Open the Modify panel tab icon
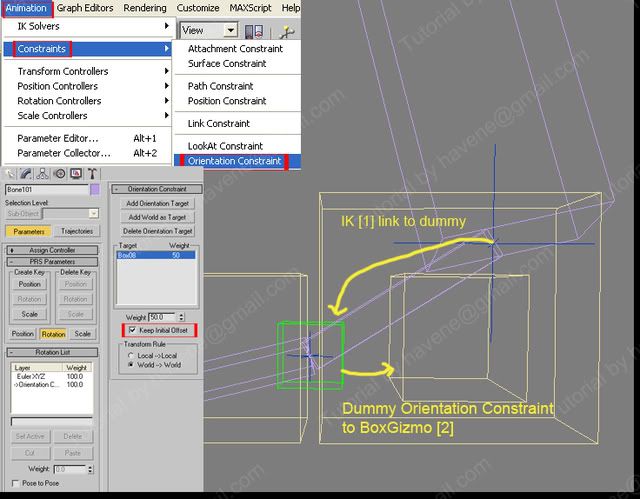Screen dimensions: 640x499 pyautogui.click(x=27, y=173)
